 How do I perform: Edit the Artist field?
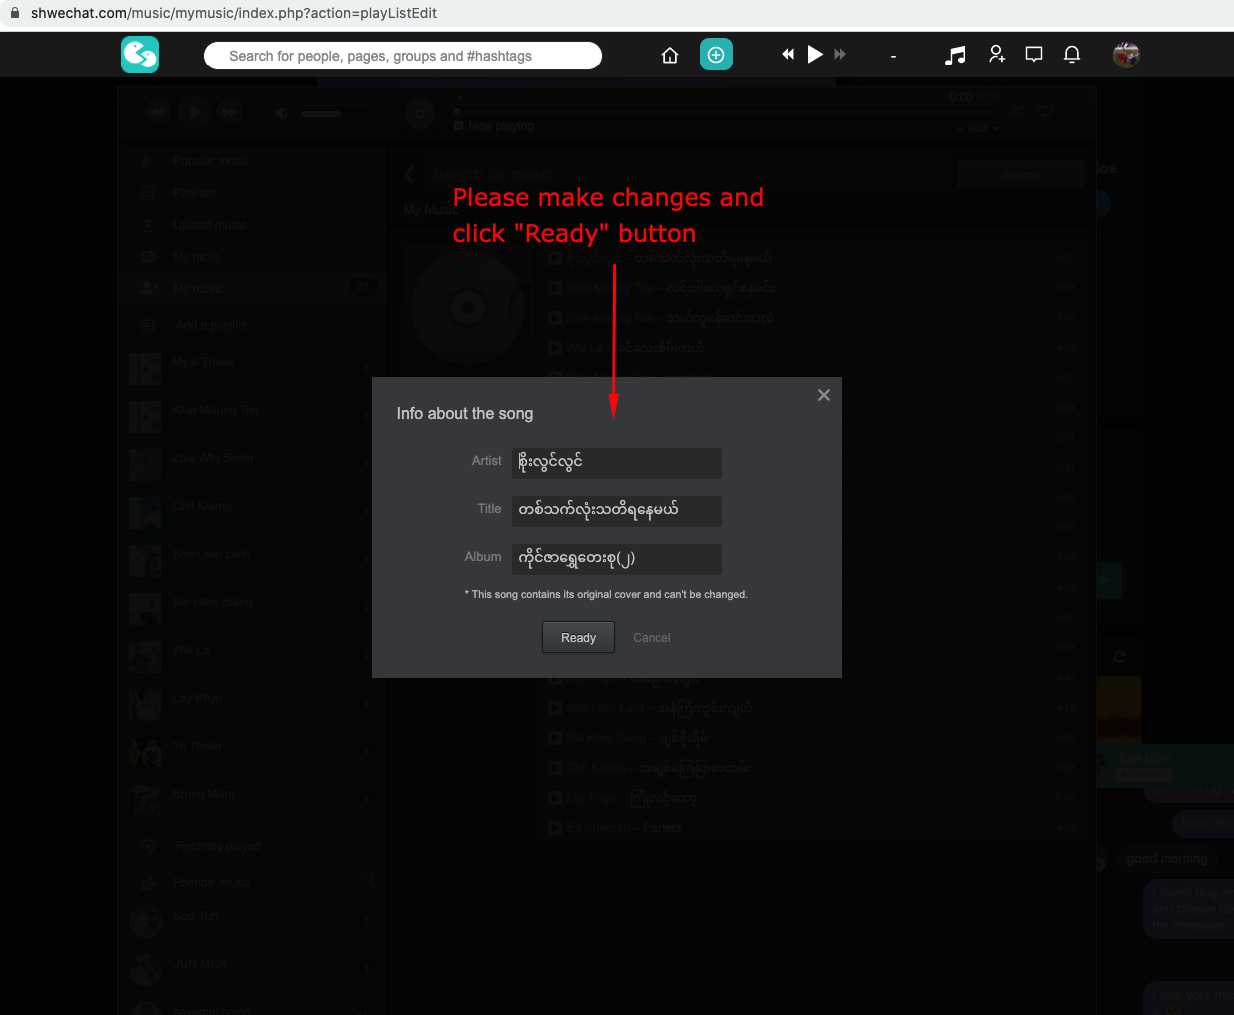pos(617,463)
